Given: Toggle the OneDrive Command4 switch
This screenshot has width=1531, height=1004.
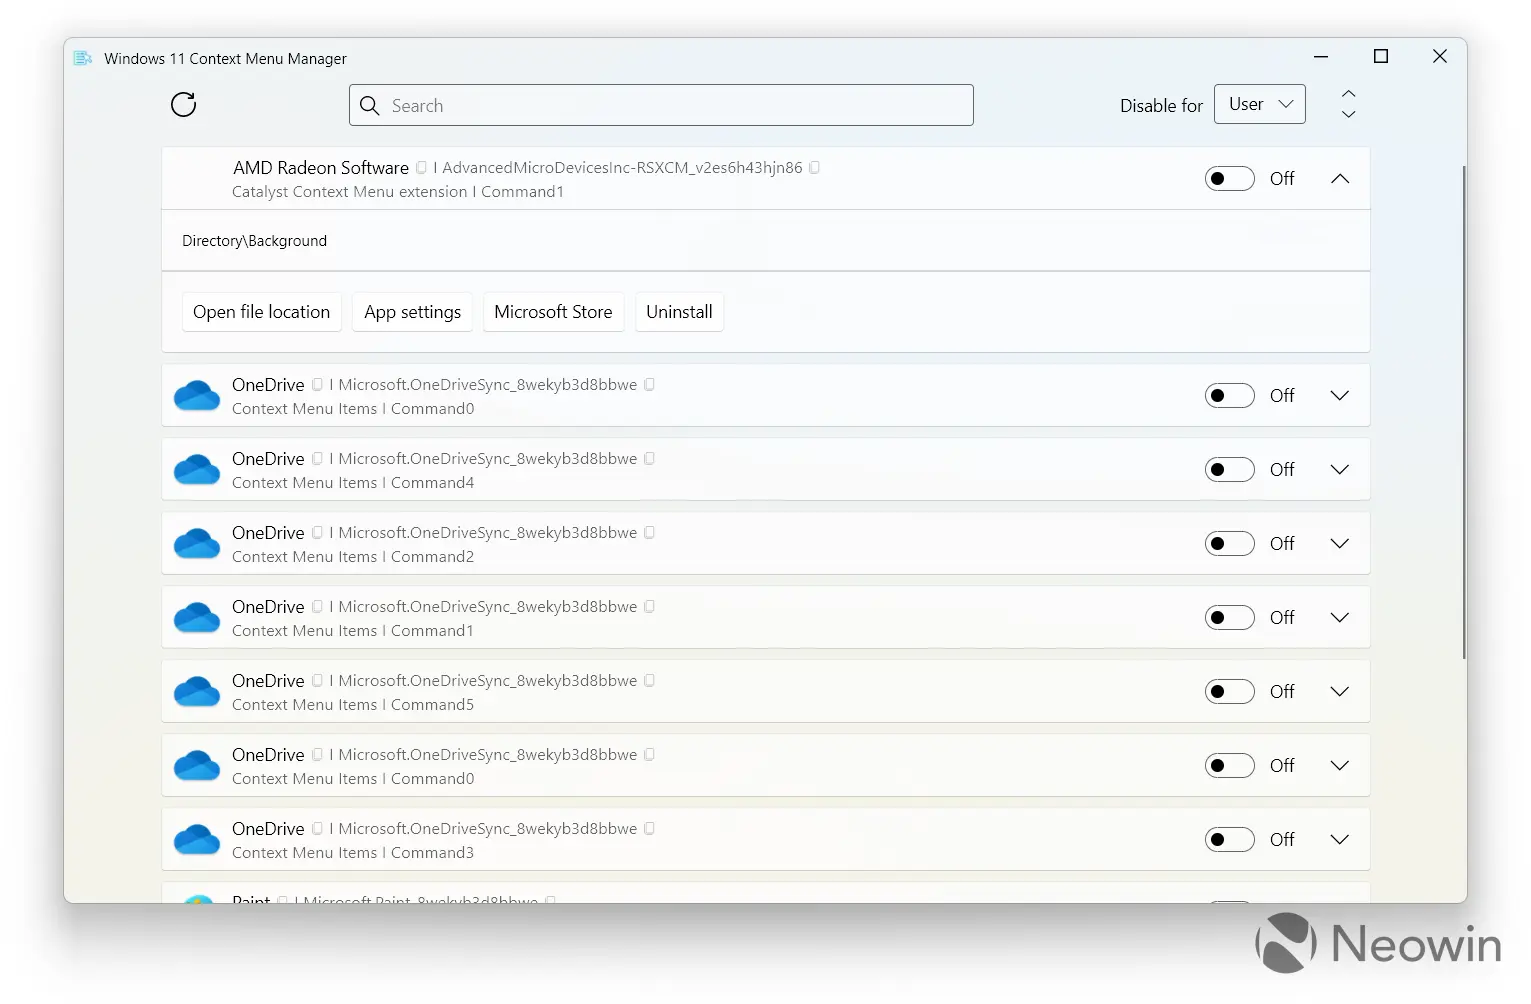Looking at the screenshot, I should pos(1229,470).
